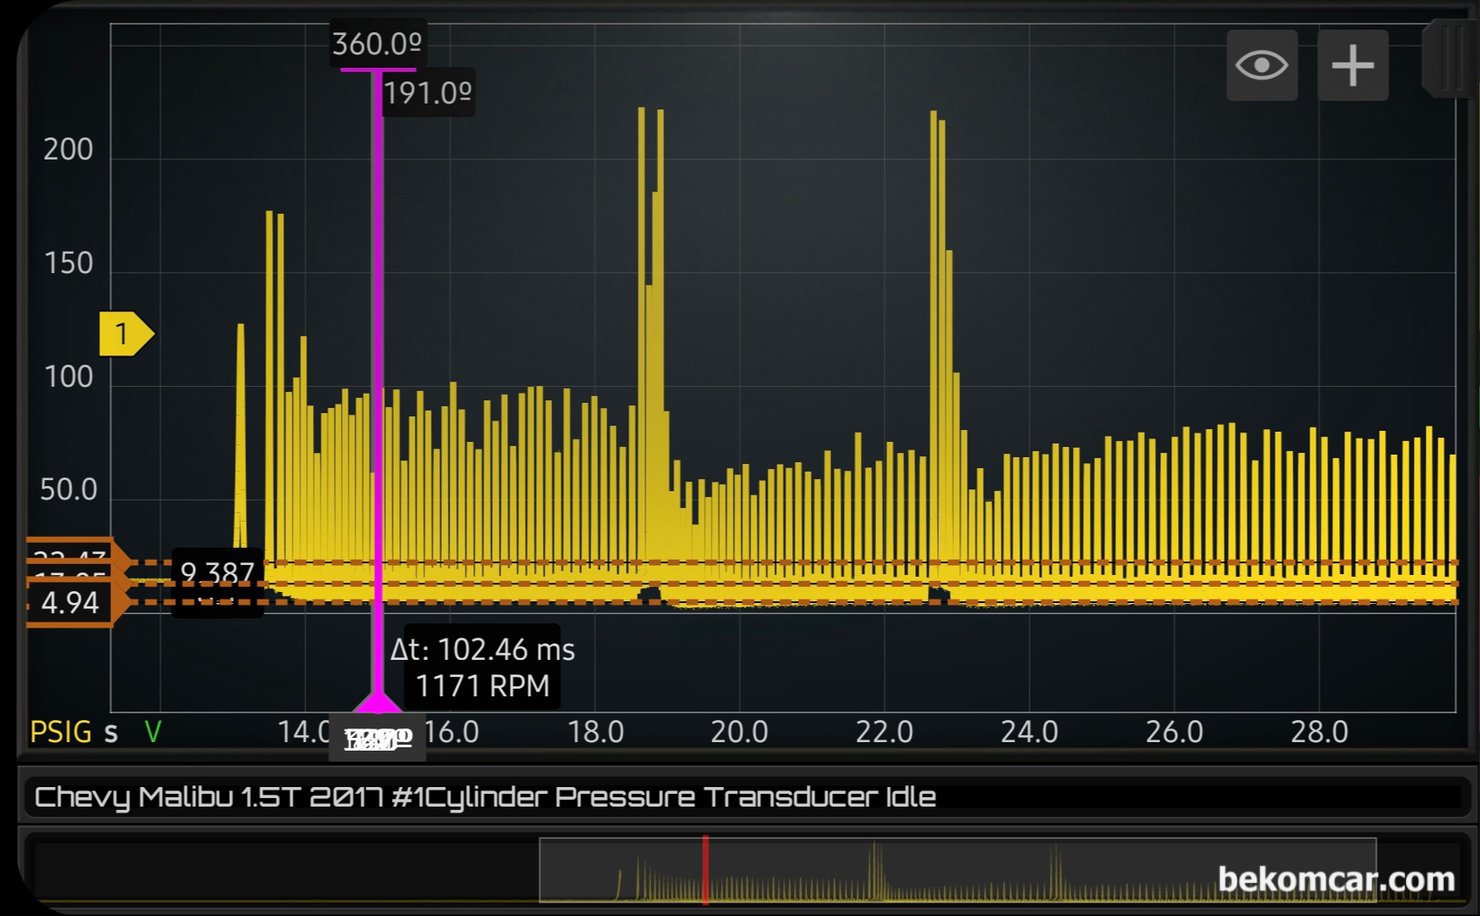Image resolution: width=1480 pixels, height=916 pixels.
Task: Click the plus add button
Action: point(1352,66)
